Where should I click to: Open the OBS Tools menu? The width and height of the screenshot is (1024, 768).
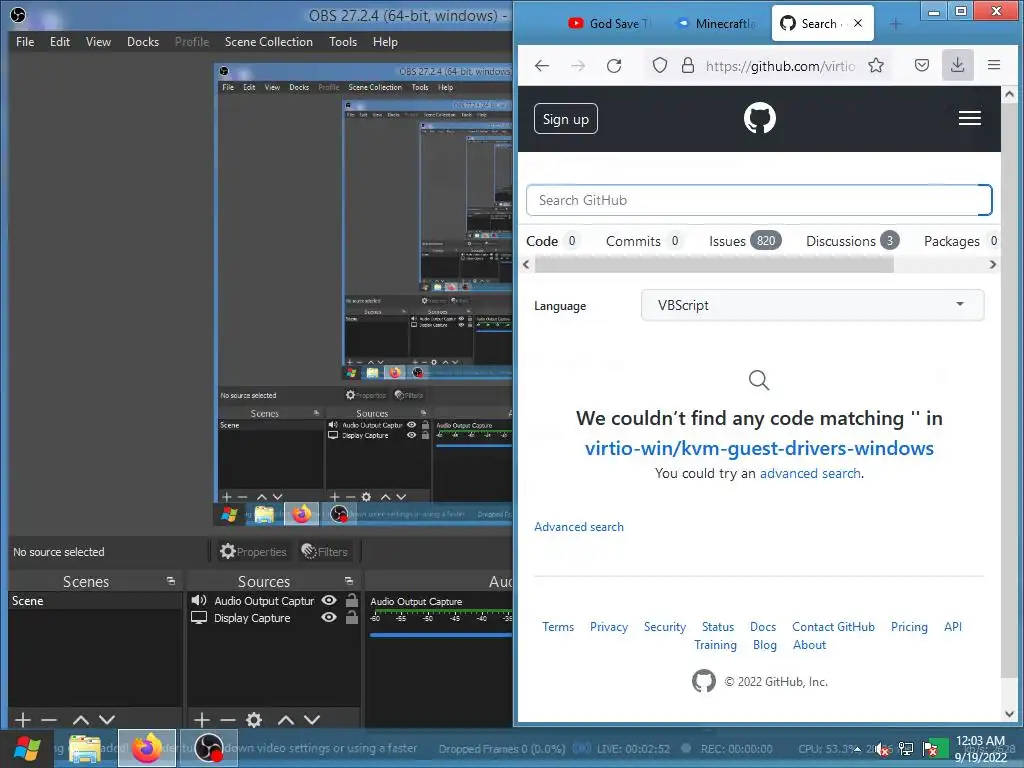343,42
